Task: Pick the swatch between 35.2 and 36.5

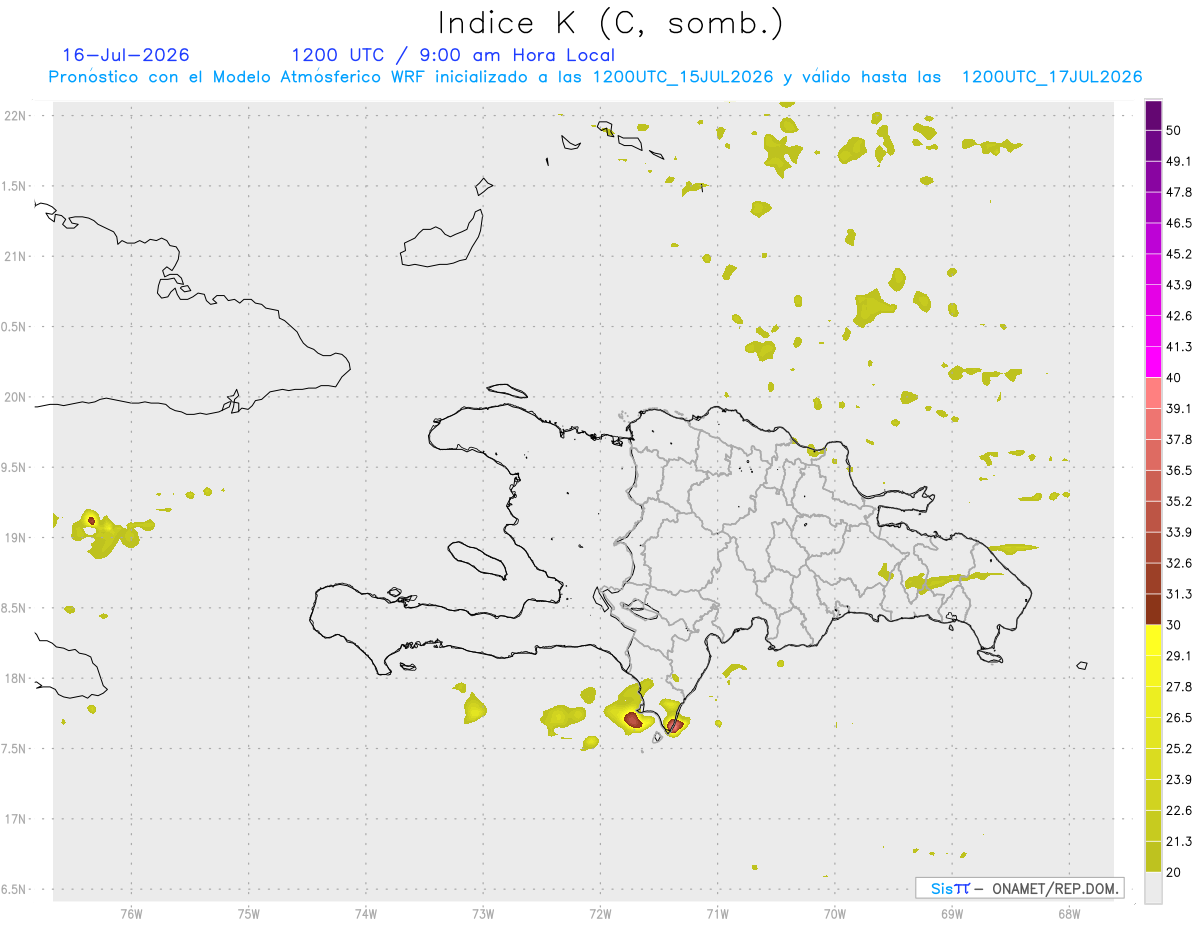Action: pos(1153,486)
